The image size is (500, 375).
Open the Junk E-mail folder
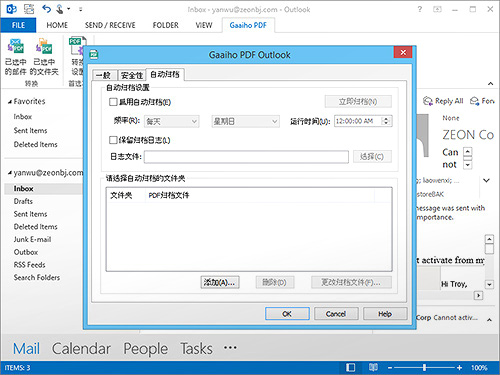[x=32, y=239]
